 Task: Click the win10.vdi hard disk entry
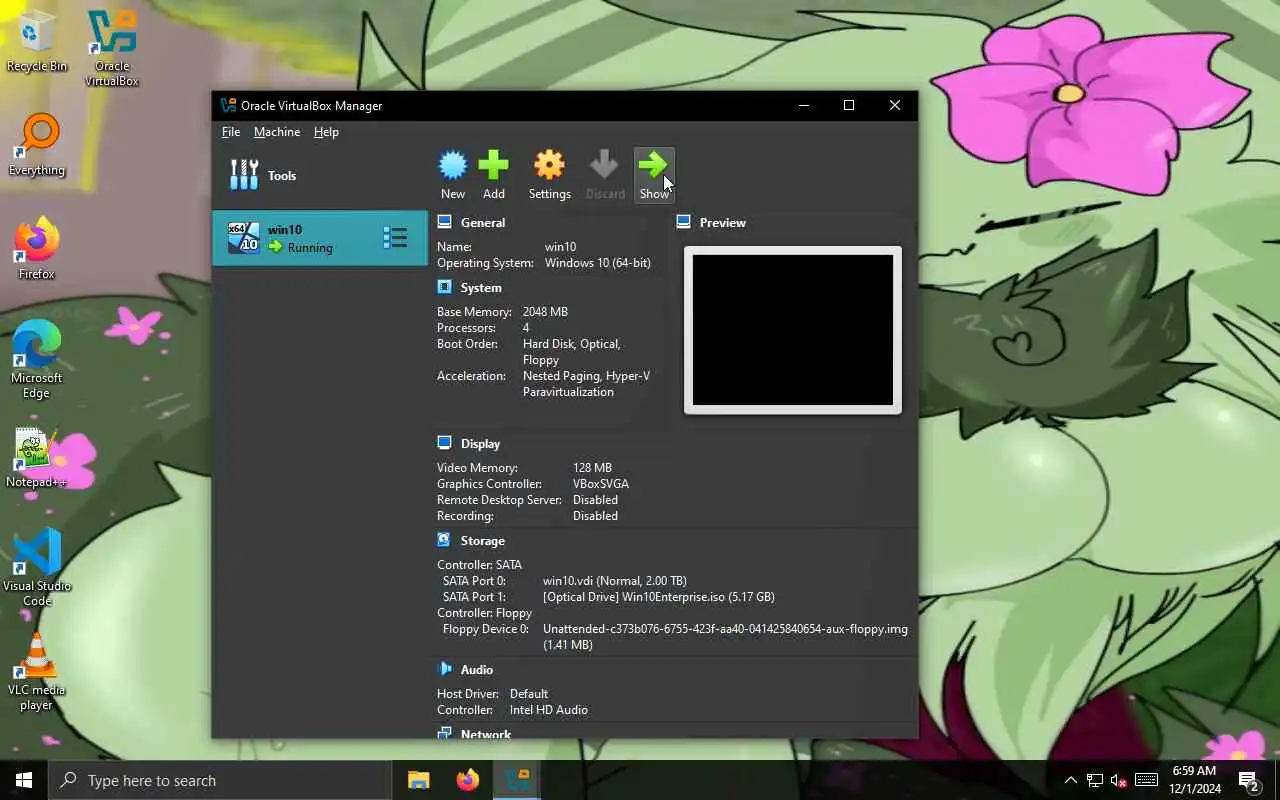[615, 581]
